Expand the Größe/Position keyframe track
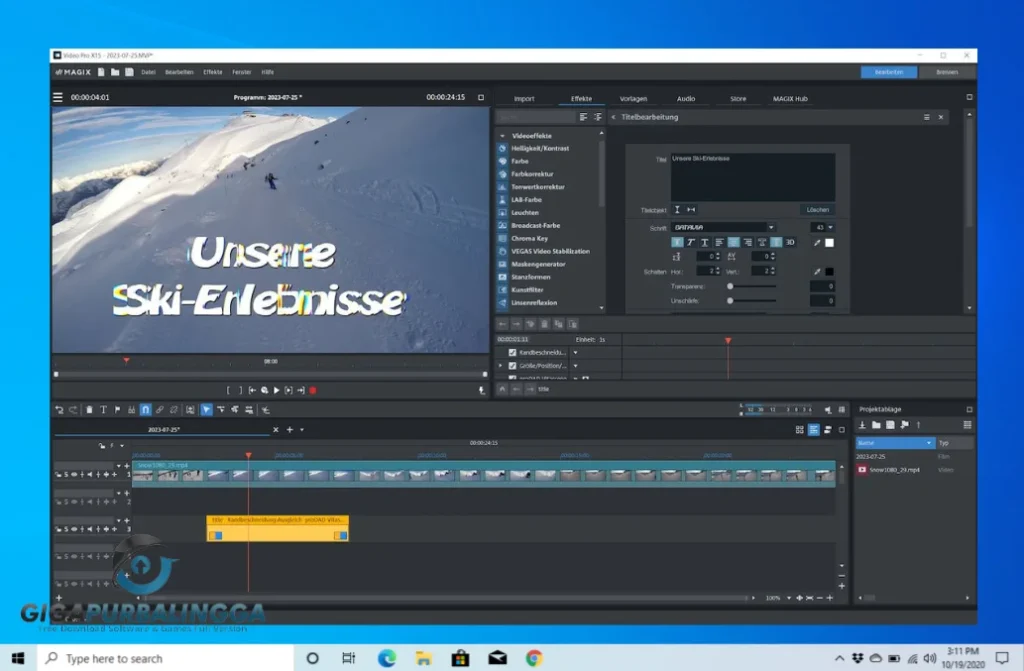The width and height of the screenshot is (1024, 671). coord(500,366)
